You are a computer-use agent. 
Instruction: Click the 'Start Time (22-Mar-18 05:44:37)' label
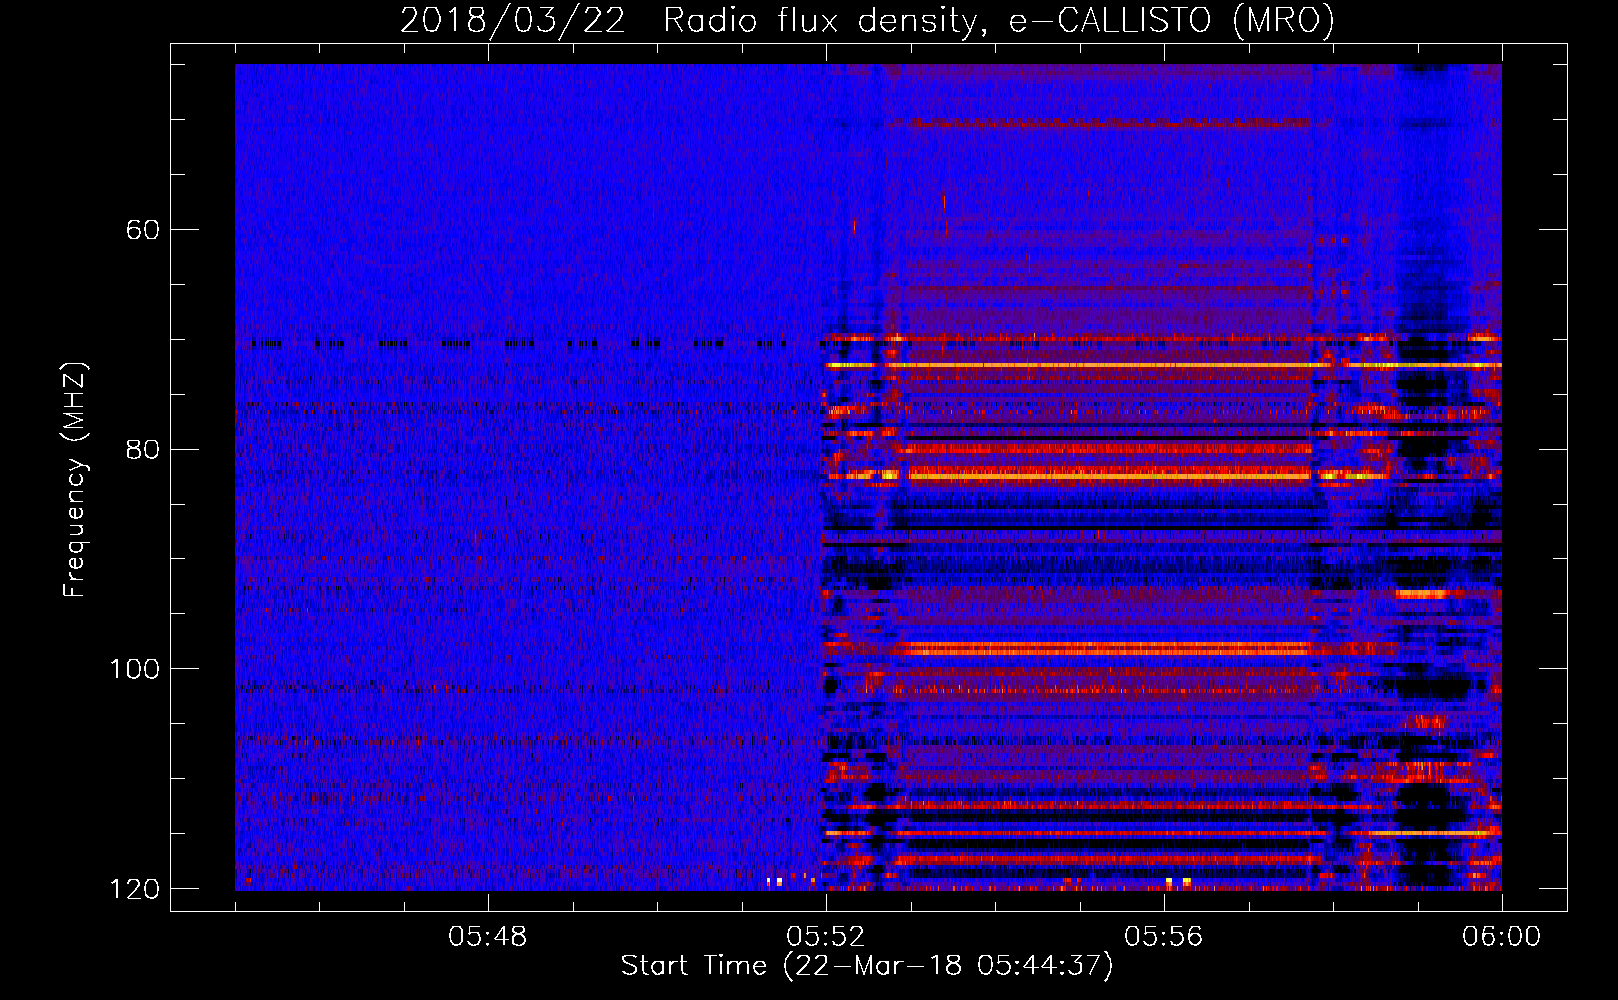(867, 966)
